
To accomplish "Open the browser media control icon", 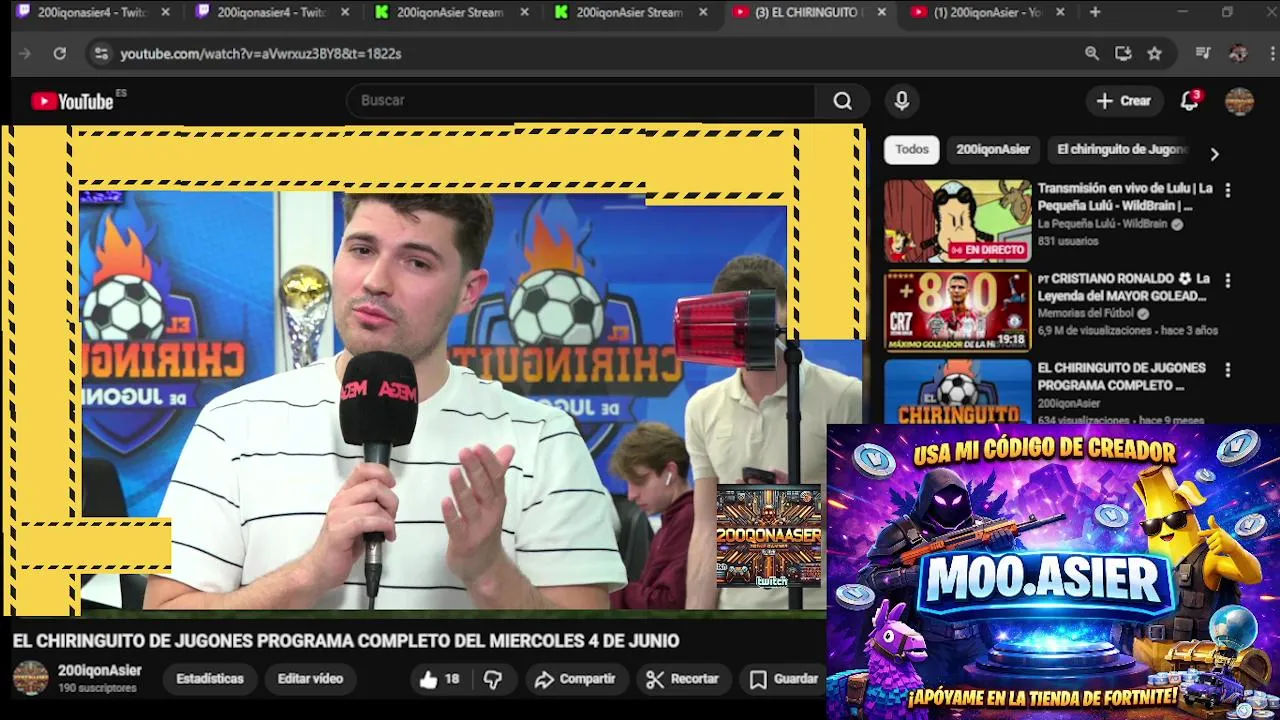I will [1203, 54].
